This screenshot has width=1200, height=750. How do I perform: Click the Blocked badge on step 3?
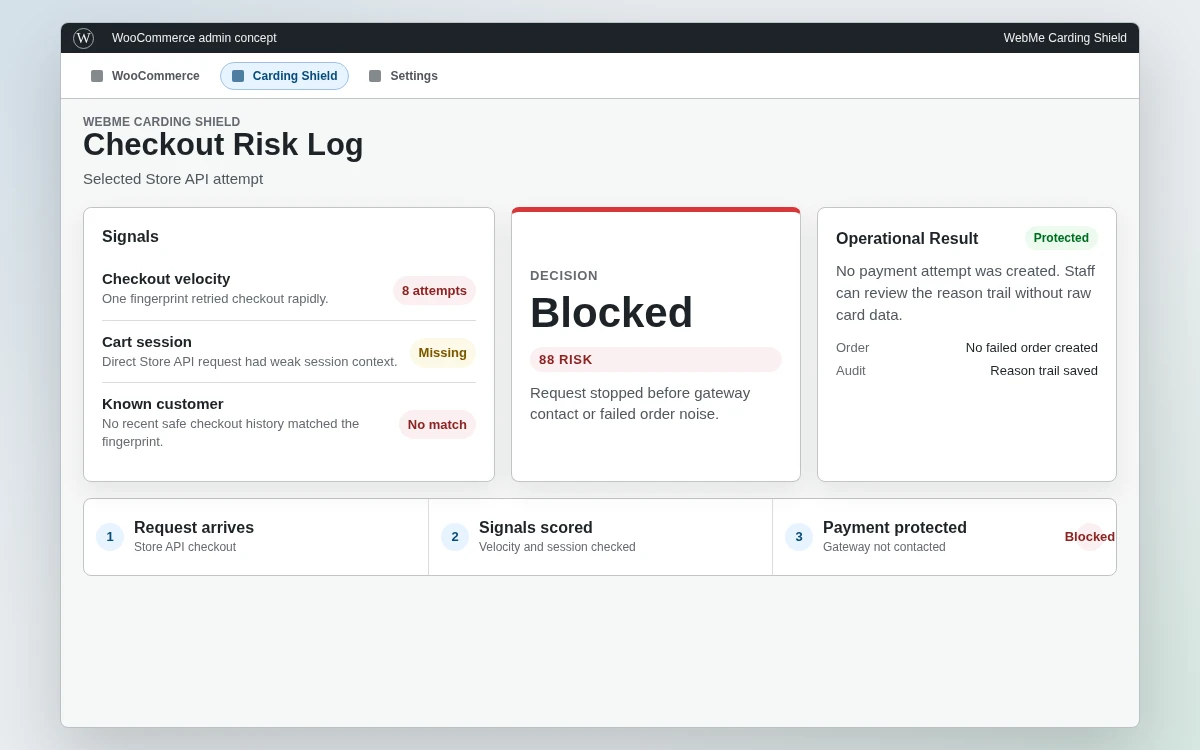[1090, 537]
